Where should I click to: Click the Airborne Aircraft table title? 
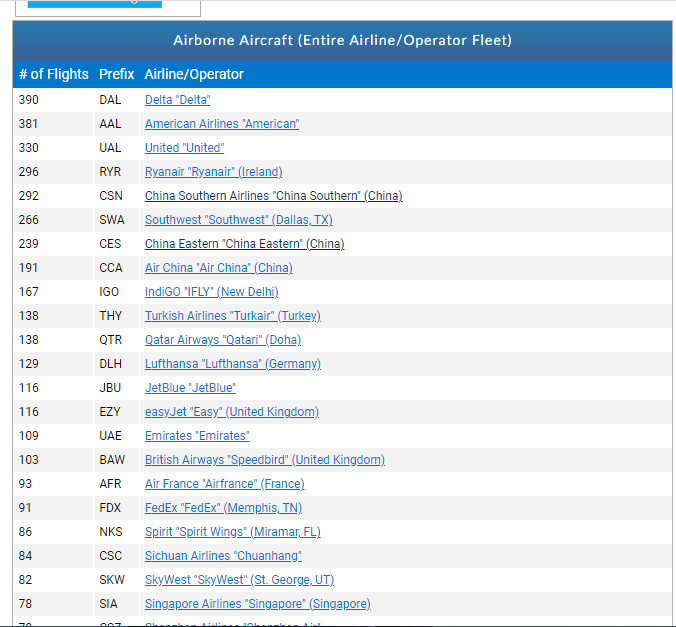click(x=342, y=40)
